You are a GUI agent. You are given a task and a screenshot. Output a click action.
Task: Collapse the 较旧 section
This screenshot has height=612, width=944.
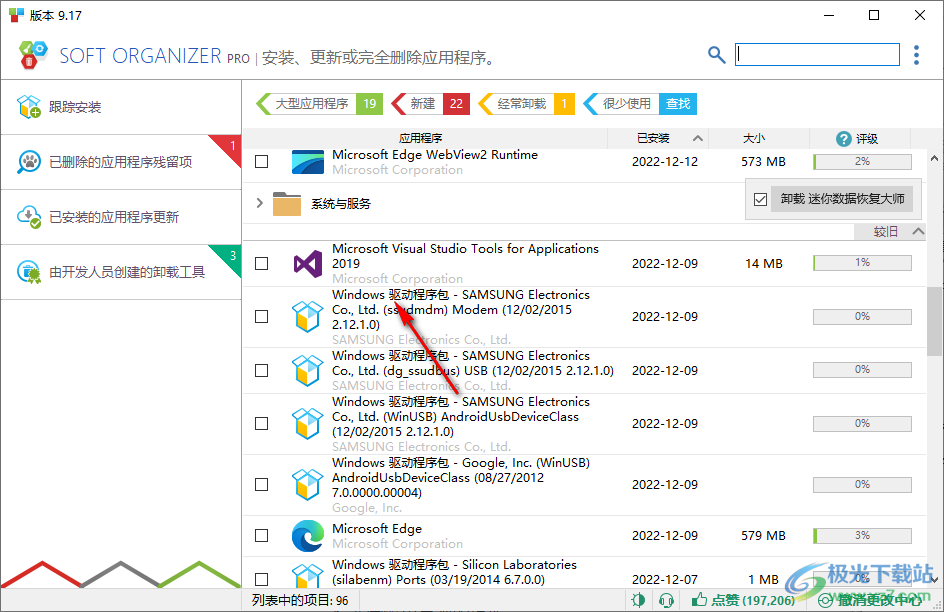918,232
